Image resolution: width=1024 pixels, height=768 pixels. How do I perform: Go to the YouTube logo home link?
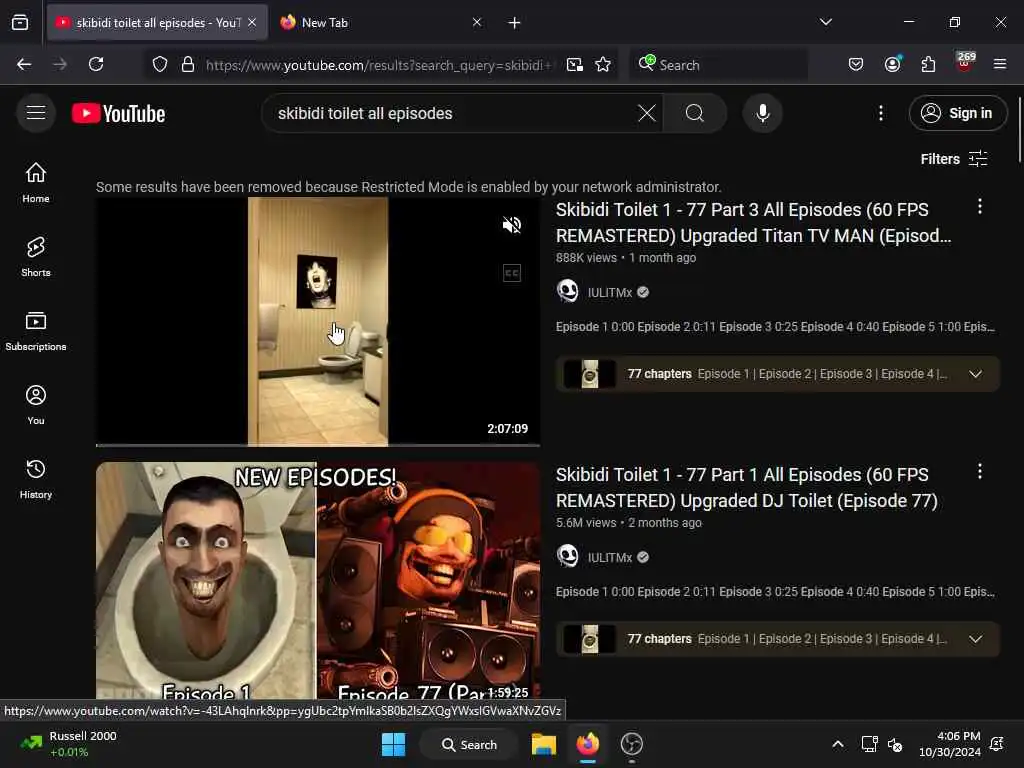[x=118, y=113]
